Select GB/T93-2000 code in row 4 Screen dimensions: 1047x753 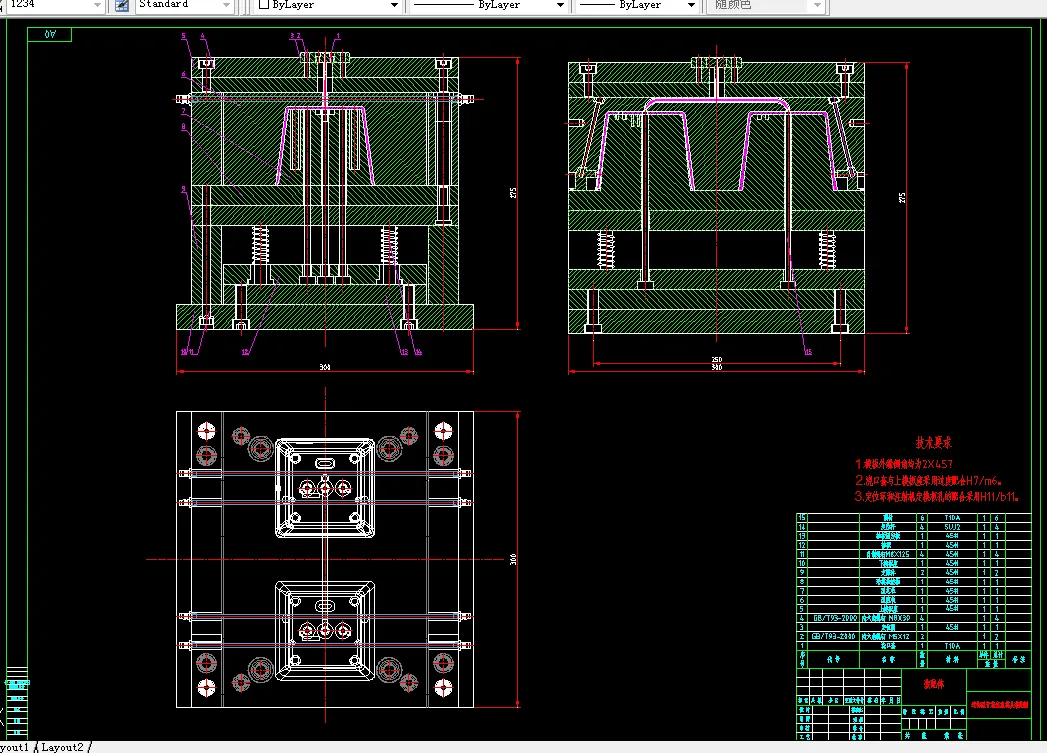(x=834, y=618)
